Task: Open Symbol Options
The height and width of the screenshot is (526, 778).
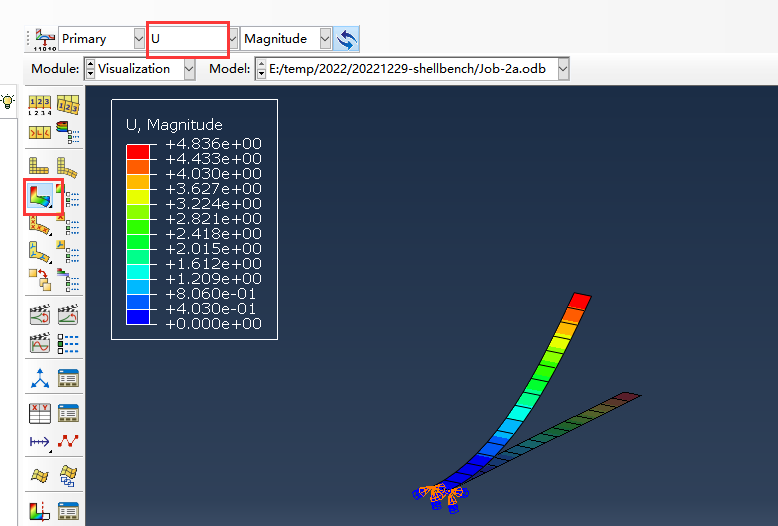Action: [x=68, y=225]
